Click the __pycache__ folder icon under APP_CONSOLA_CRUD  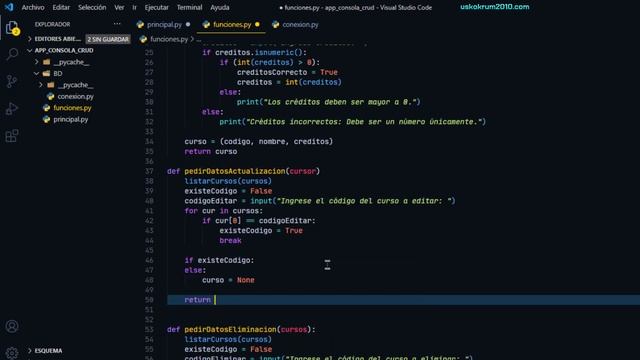point(47,62)
